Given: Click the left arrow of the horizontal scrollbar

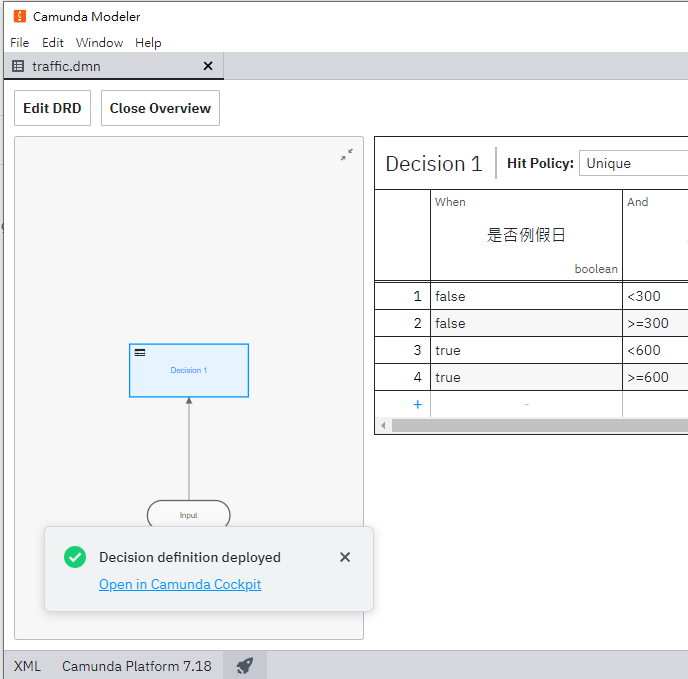Looking at the screenshot, I should [383, 425].
